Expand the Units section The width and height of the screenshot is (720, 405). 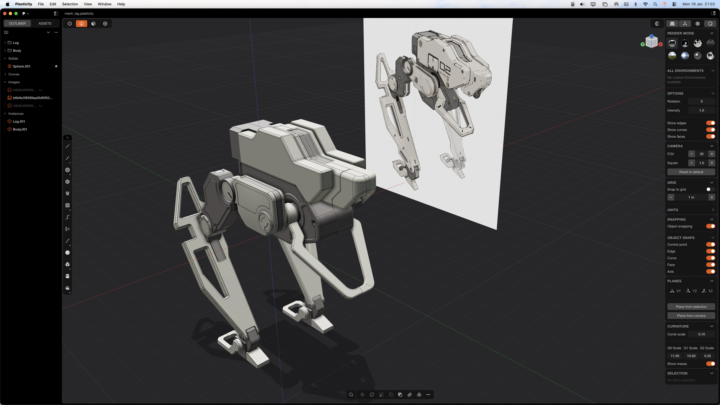[x=712, y=210]
